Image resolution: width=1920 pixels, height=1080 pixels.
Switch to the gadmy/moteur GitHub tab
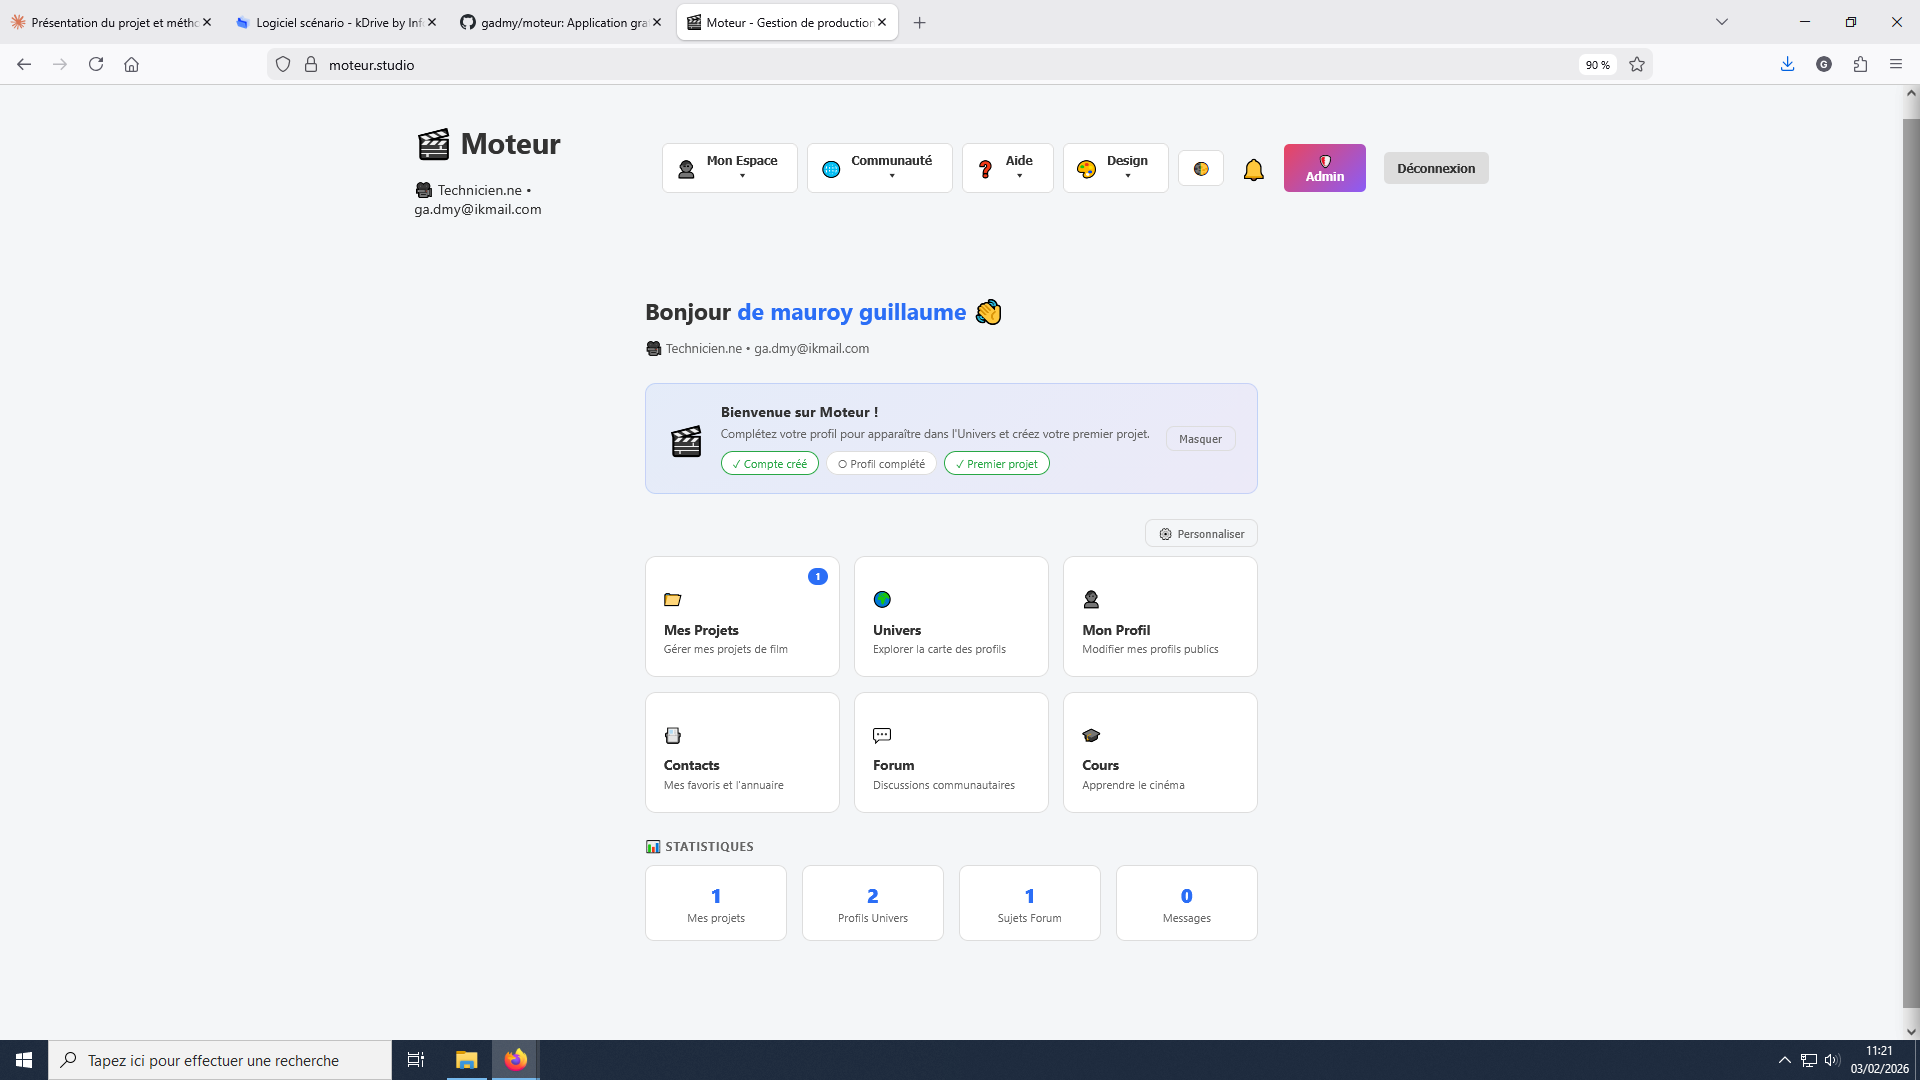click(x=555, y=22)
